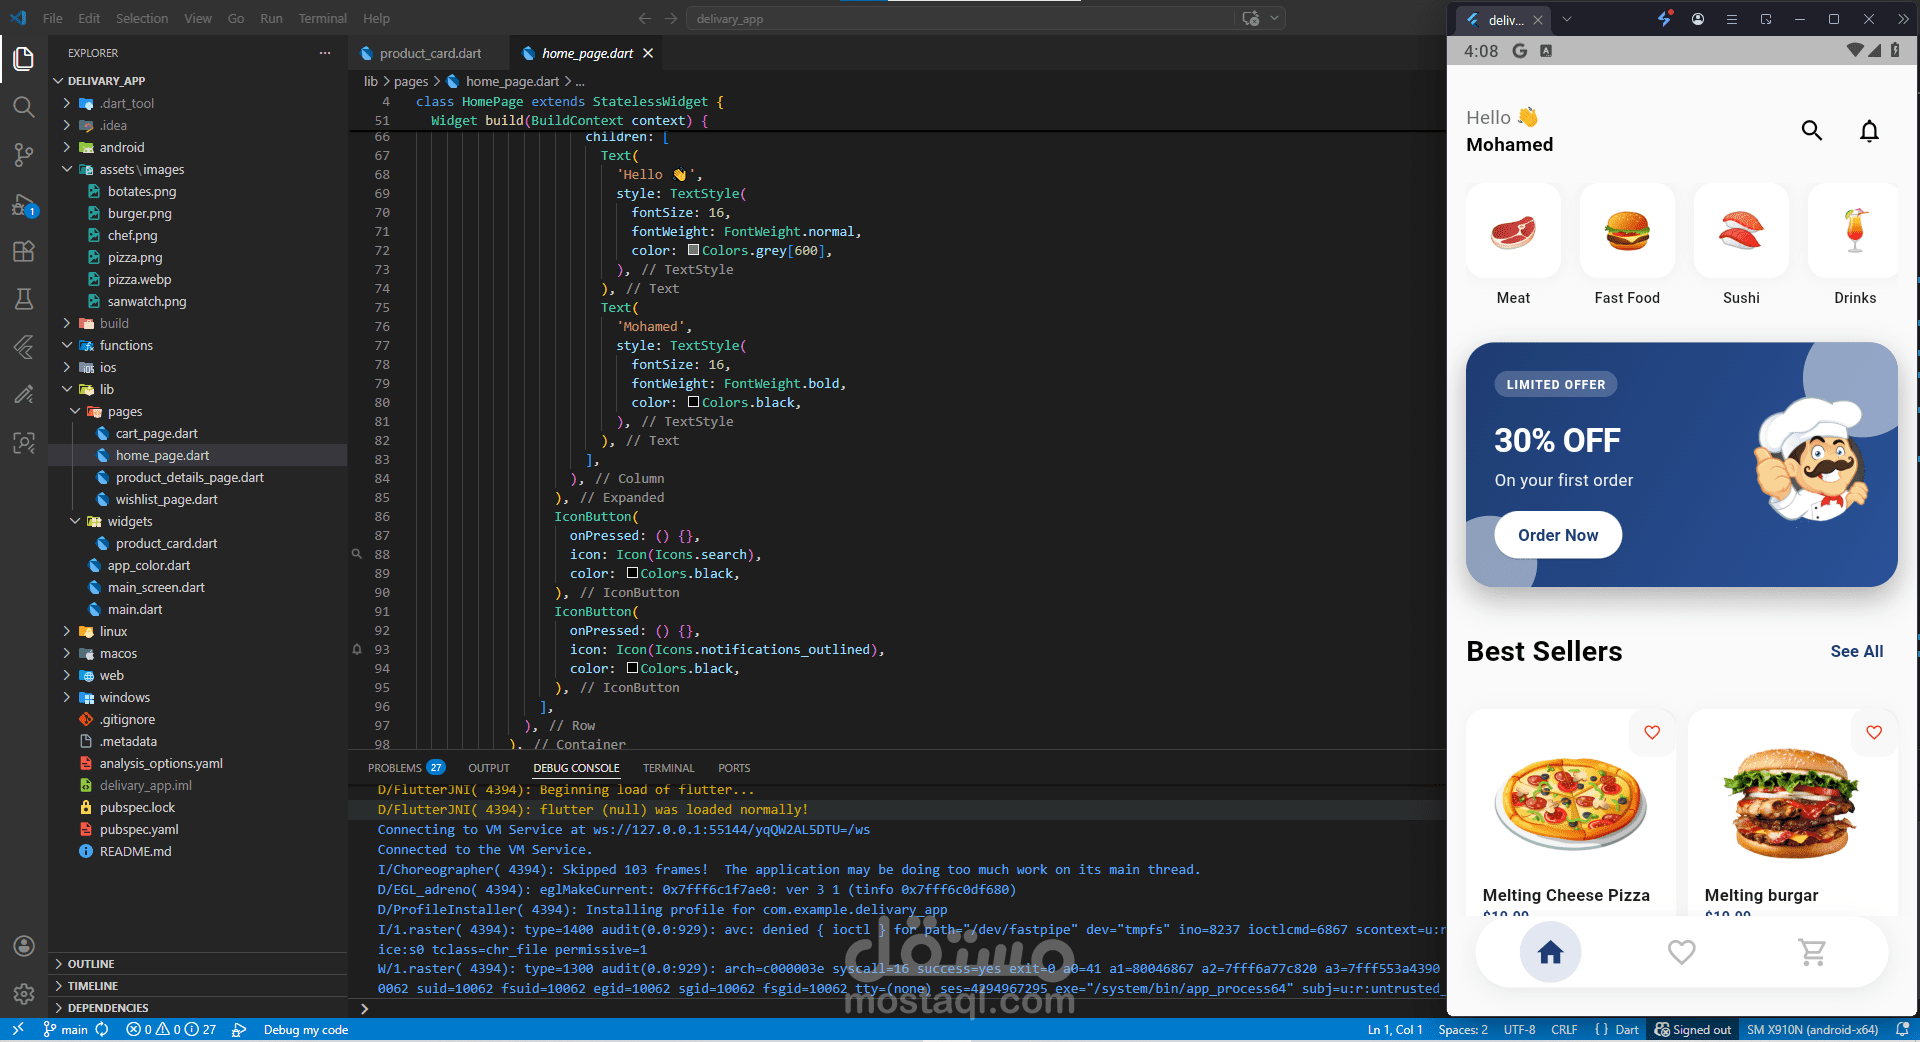Switch to the PROBLEMS panel tab
This screenshot has height=1042, width=1920.
click(406, 768)
